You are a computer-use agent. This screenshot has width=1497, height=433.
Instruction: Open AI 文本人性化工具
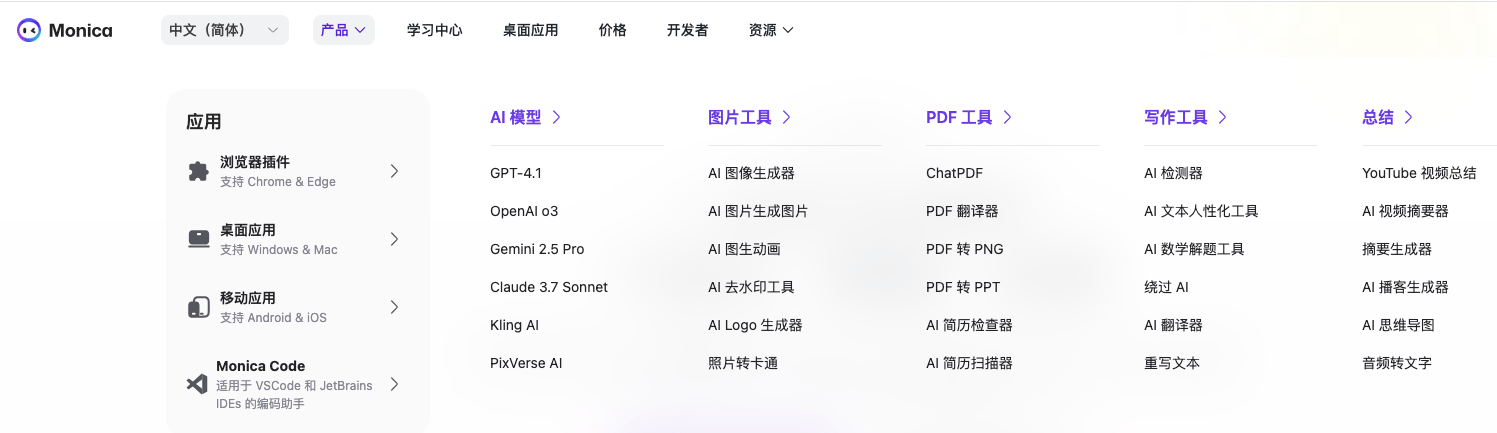click(1201, 211)
